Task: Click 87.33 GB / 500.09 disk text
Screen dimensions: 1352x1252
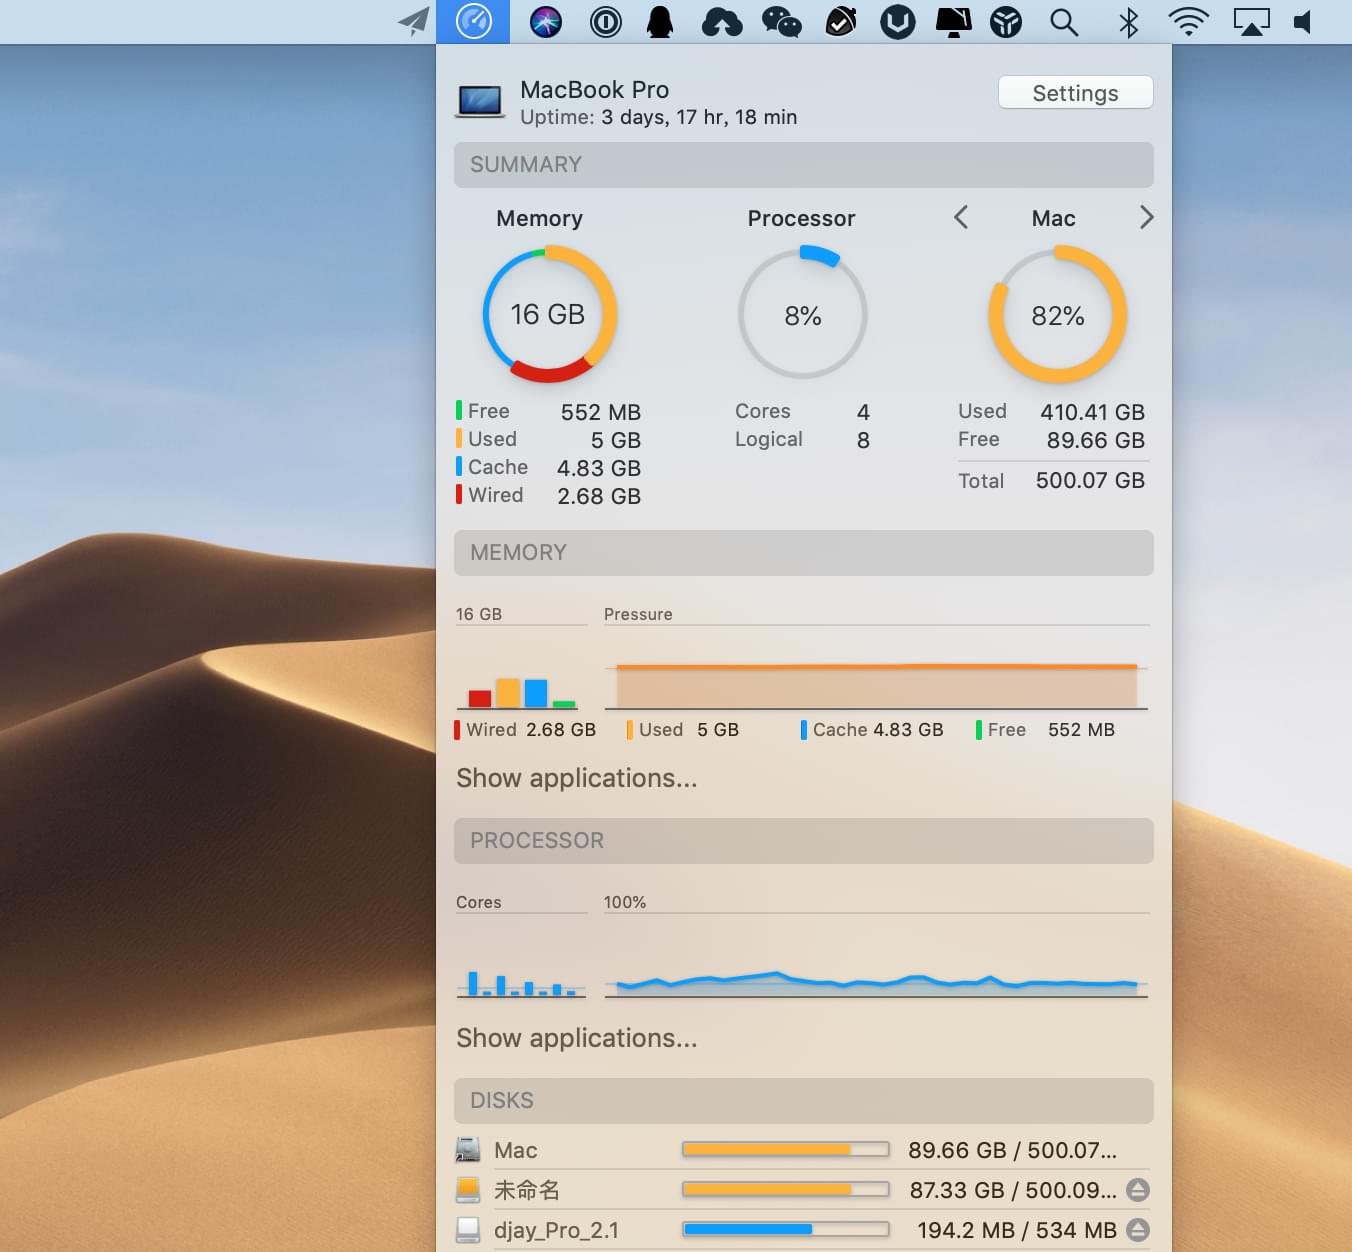Action: pos(1013,1190)
